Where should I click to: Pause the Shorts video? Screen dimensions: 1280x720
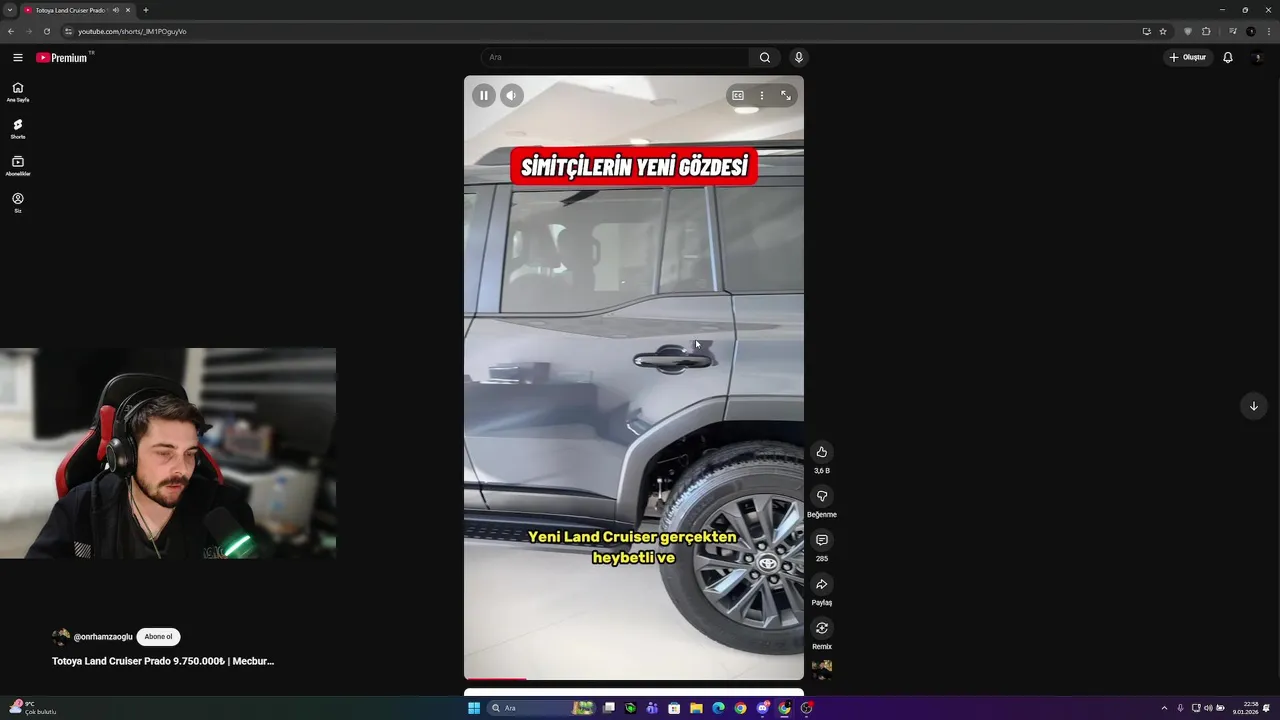click(x=484, y=96)
